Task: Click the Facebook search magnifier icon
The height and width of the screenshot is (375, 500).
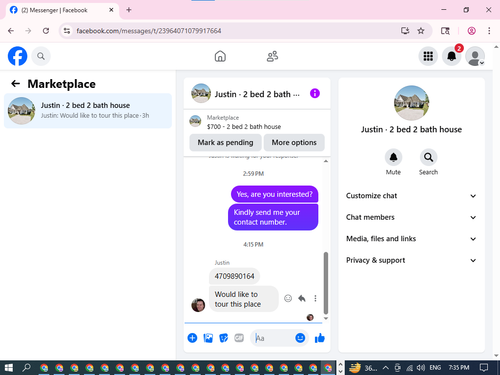Action: (41, 56)
